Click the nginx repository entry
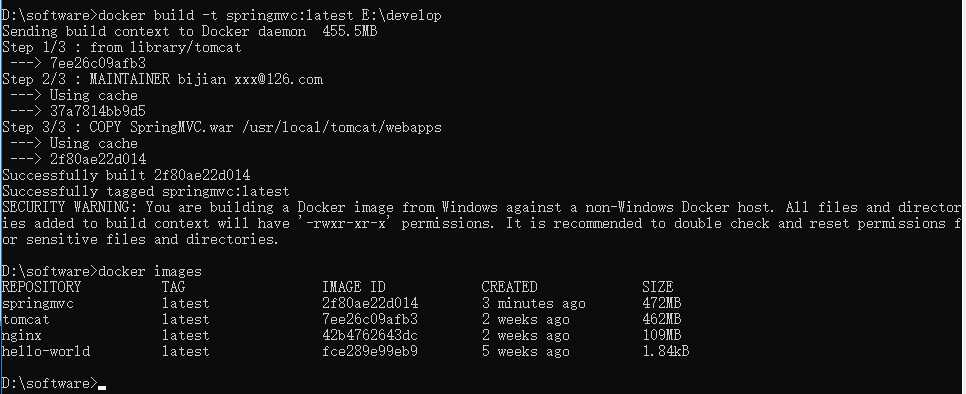Image resolution: width=966 pixels, height=394 pixels. pos(22,336)
